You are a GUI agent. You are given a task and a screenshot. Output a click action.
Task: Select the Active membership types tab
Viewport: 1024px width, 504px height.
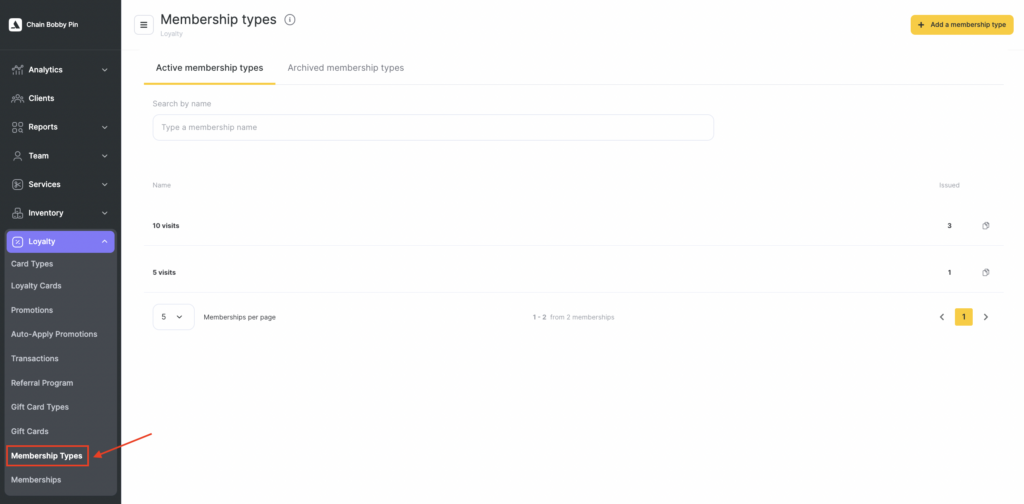click(209, 68)
